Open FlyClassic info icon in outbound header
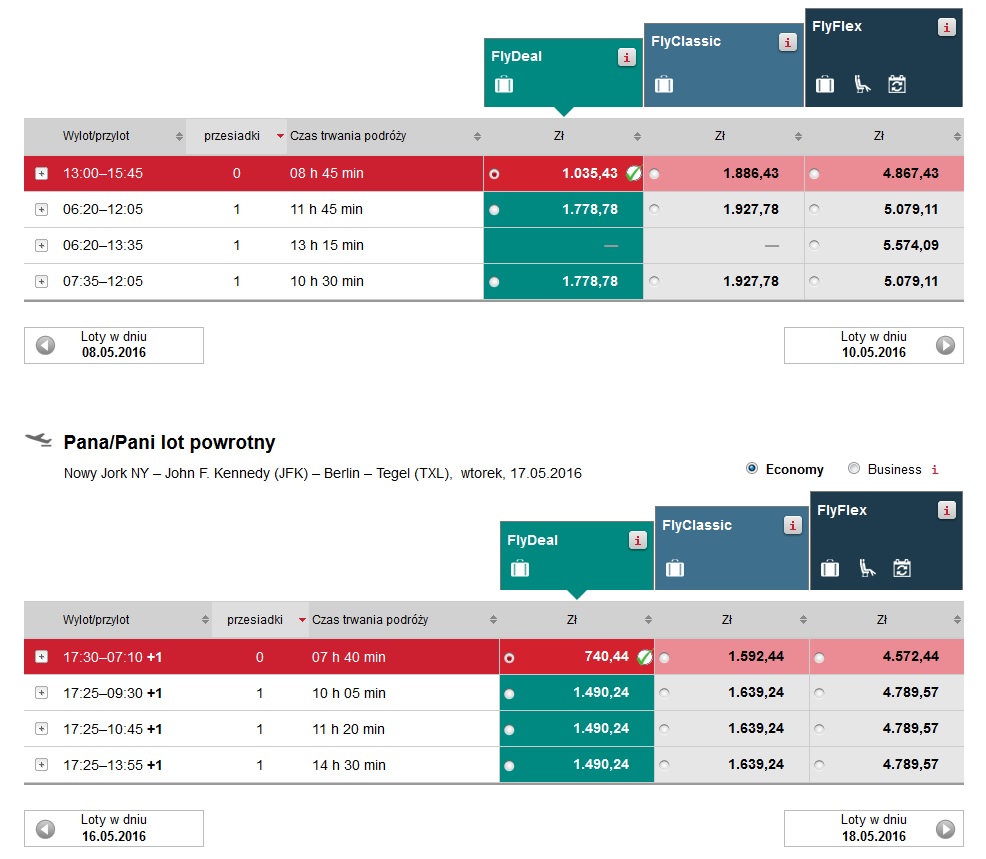986x859 pixels. pos(787,42)
